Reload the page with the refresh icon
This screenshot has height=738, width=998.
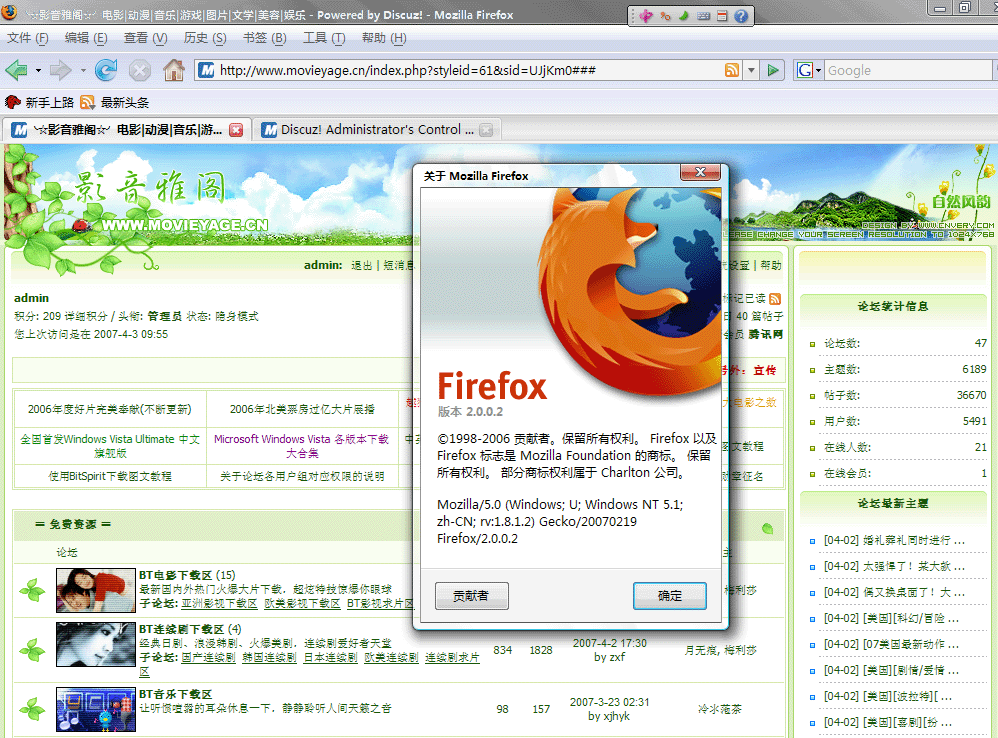tap(106, 69)
